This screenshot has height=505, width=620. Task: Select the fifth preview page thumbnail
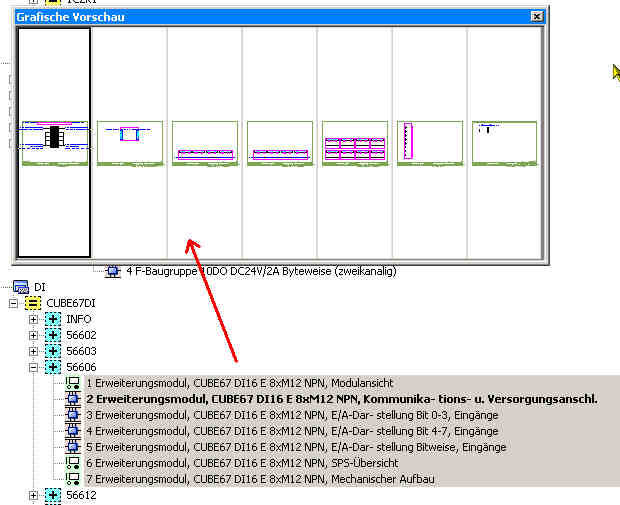355,142
